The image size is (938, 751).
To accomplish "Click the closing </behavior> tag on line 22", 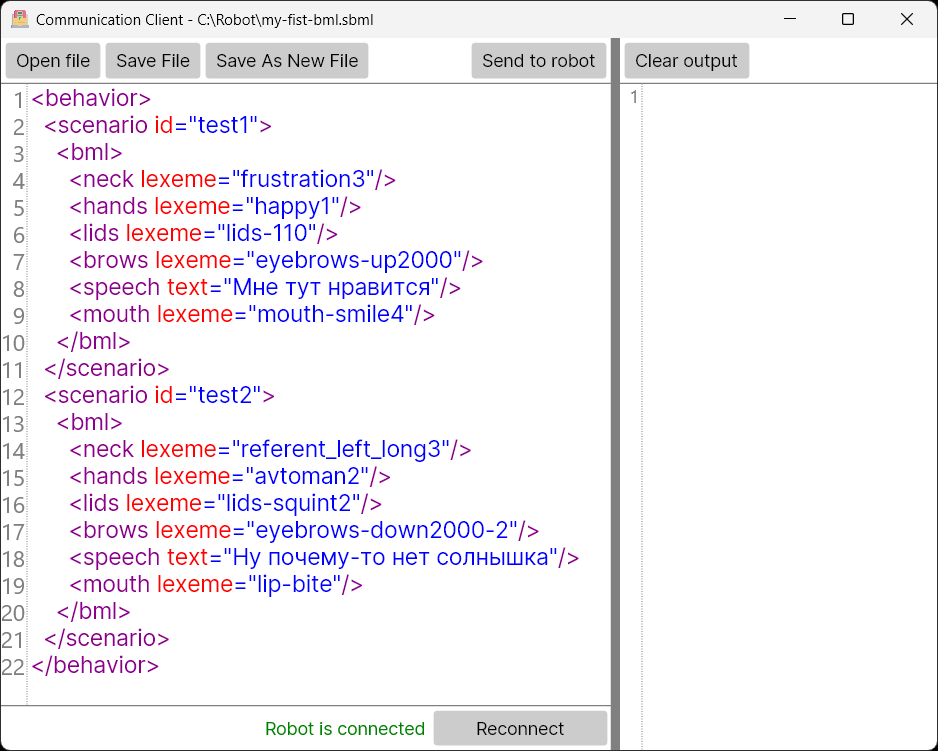I will 95,665.
